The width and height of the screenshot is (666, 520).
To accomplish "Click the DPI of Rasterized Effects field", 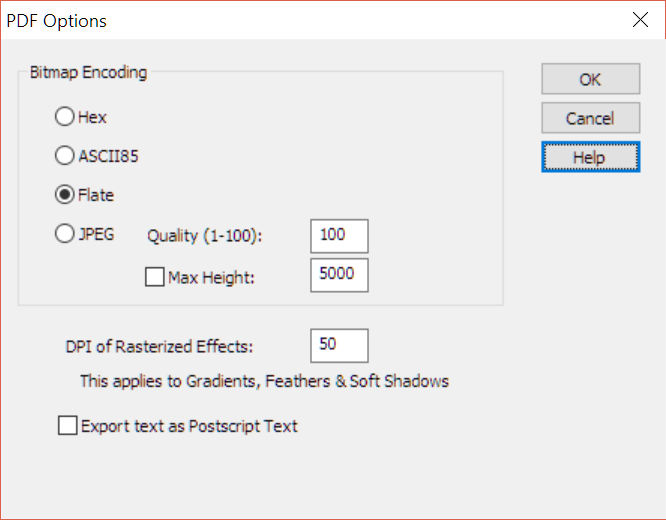I will [339, 345].
